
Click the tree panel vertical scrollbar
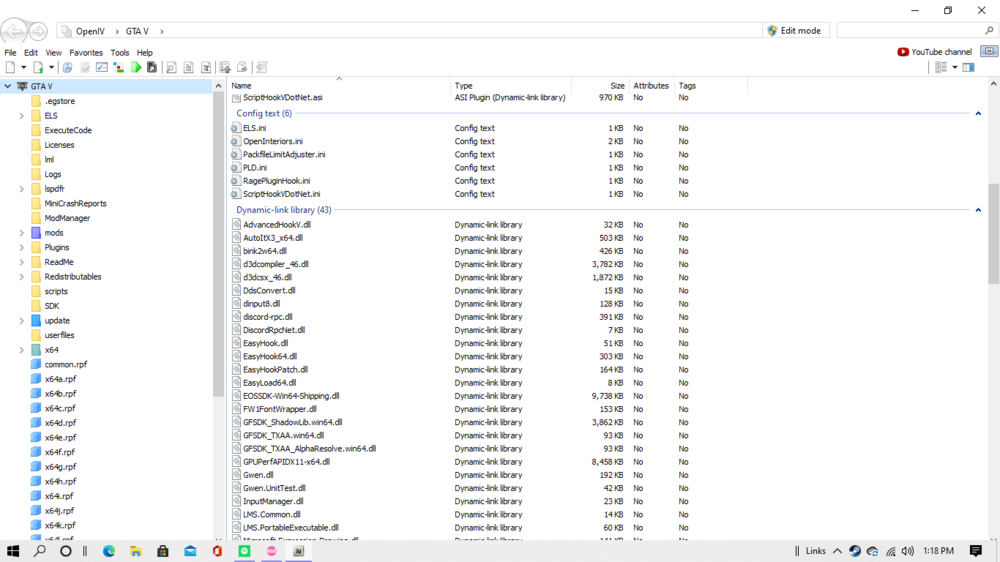pos(219,246)
